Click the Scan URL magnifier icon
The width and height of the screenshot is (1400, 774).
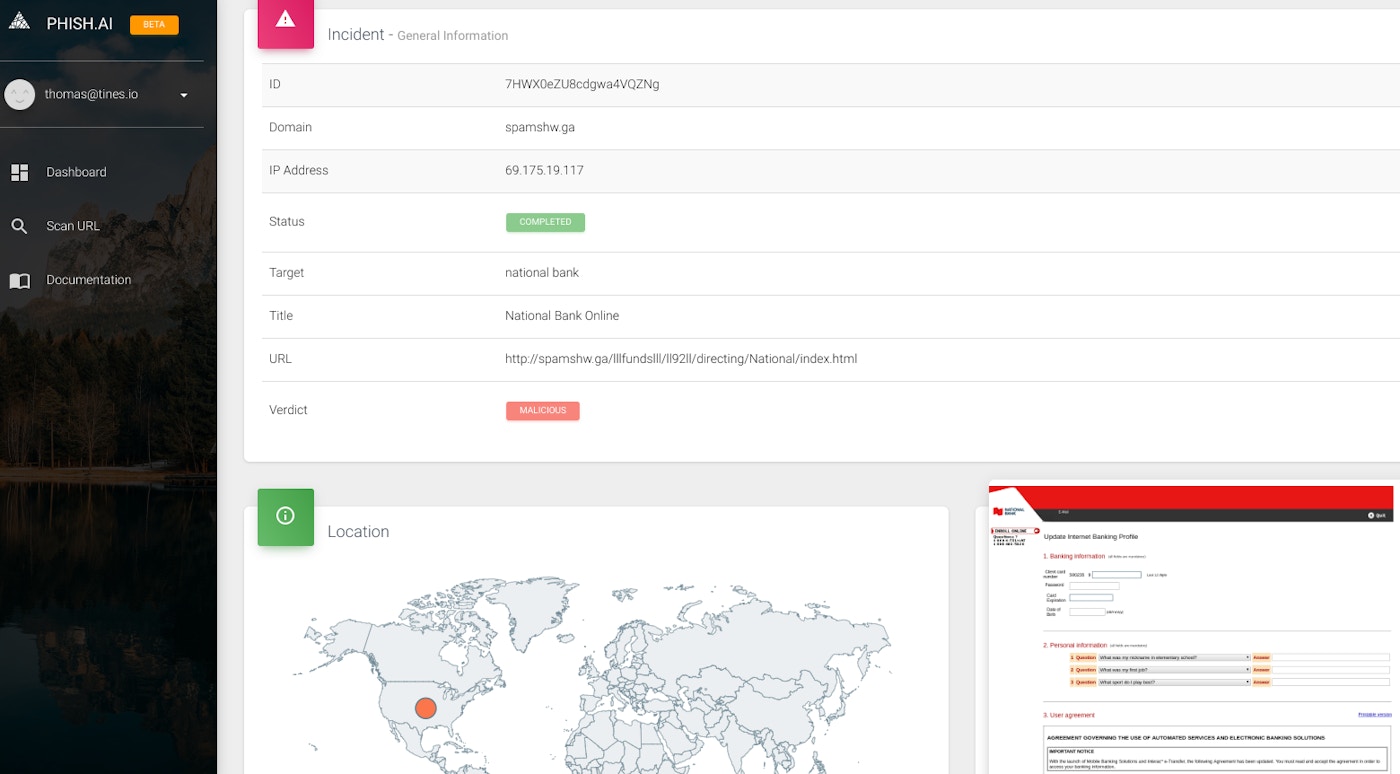(x=19, y=226)
